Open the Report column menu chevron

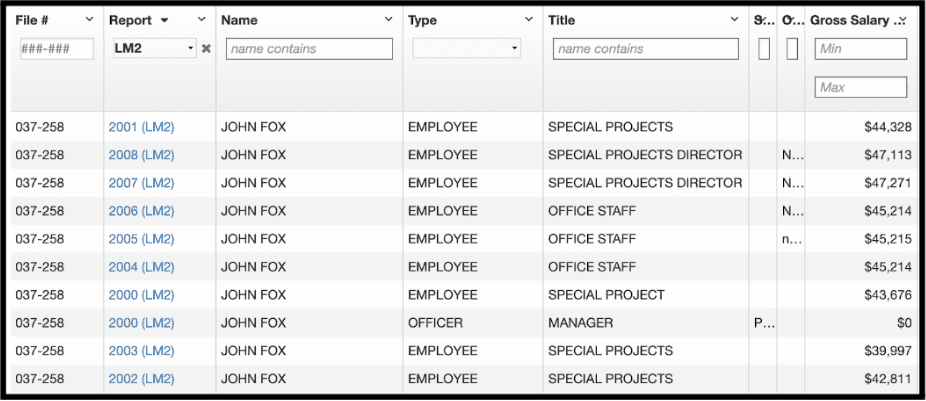(201, 20)
